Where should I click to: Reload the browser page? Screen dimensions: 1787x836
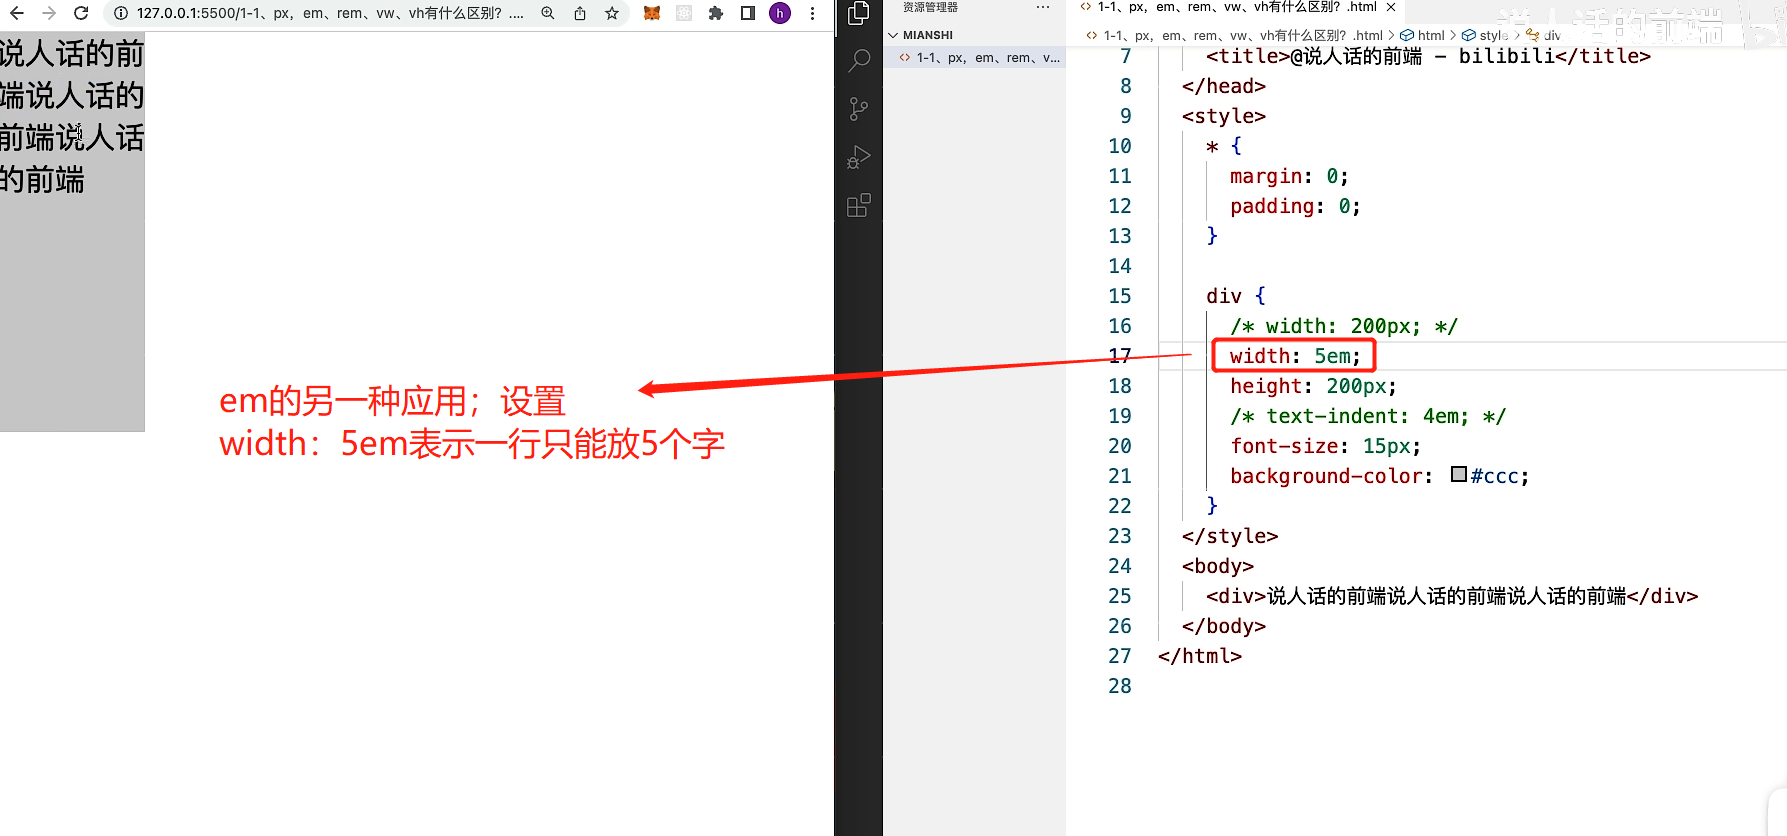pos(81,13)
